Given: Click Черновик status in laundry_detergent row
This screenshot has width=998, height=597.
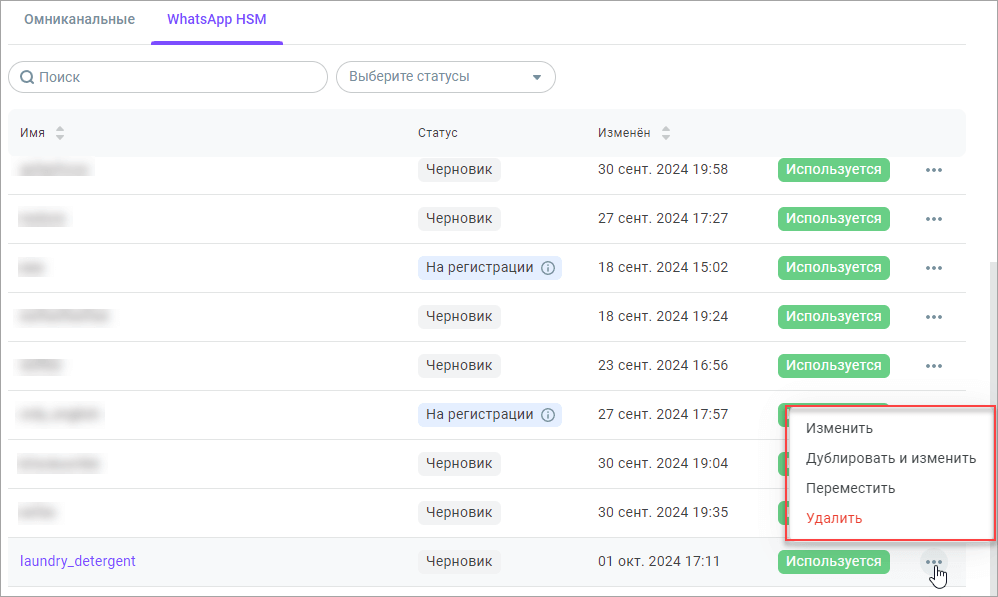Looking at the screenshot, I should coord(459,562).
